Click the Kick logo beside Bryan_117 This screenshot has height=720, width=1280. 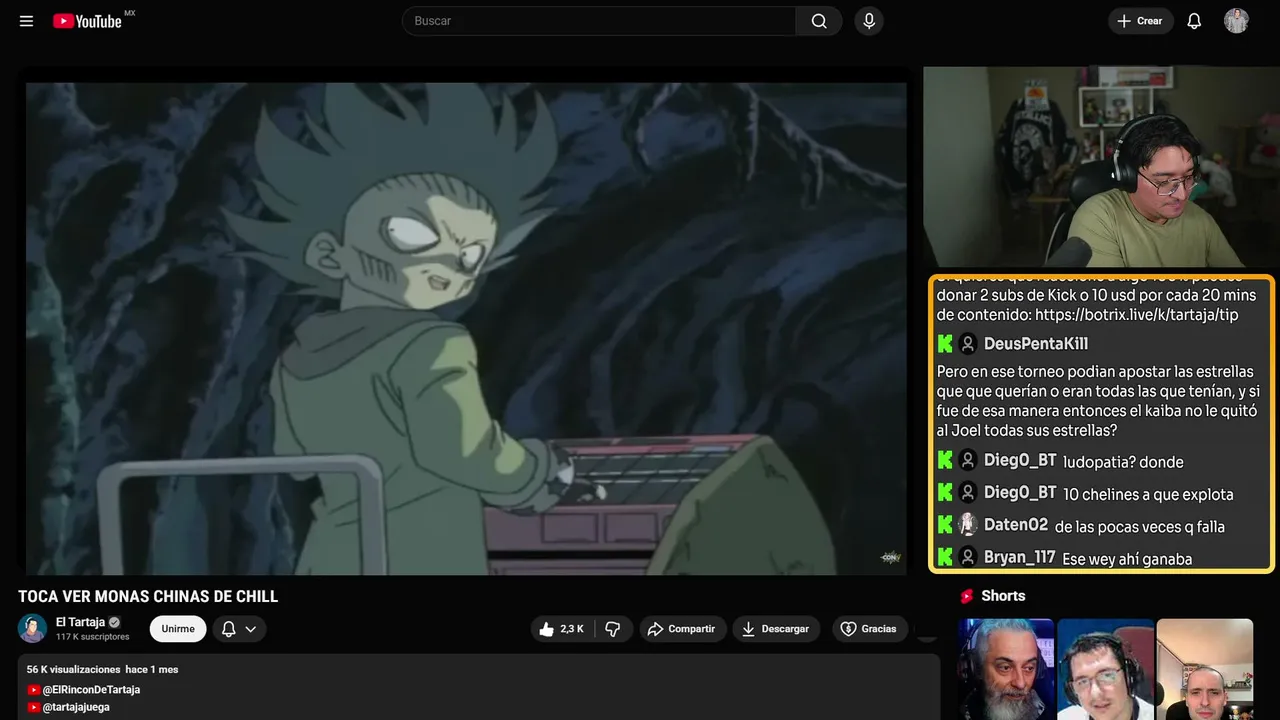click(x=945, y=558)
